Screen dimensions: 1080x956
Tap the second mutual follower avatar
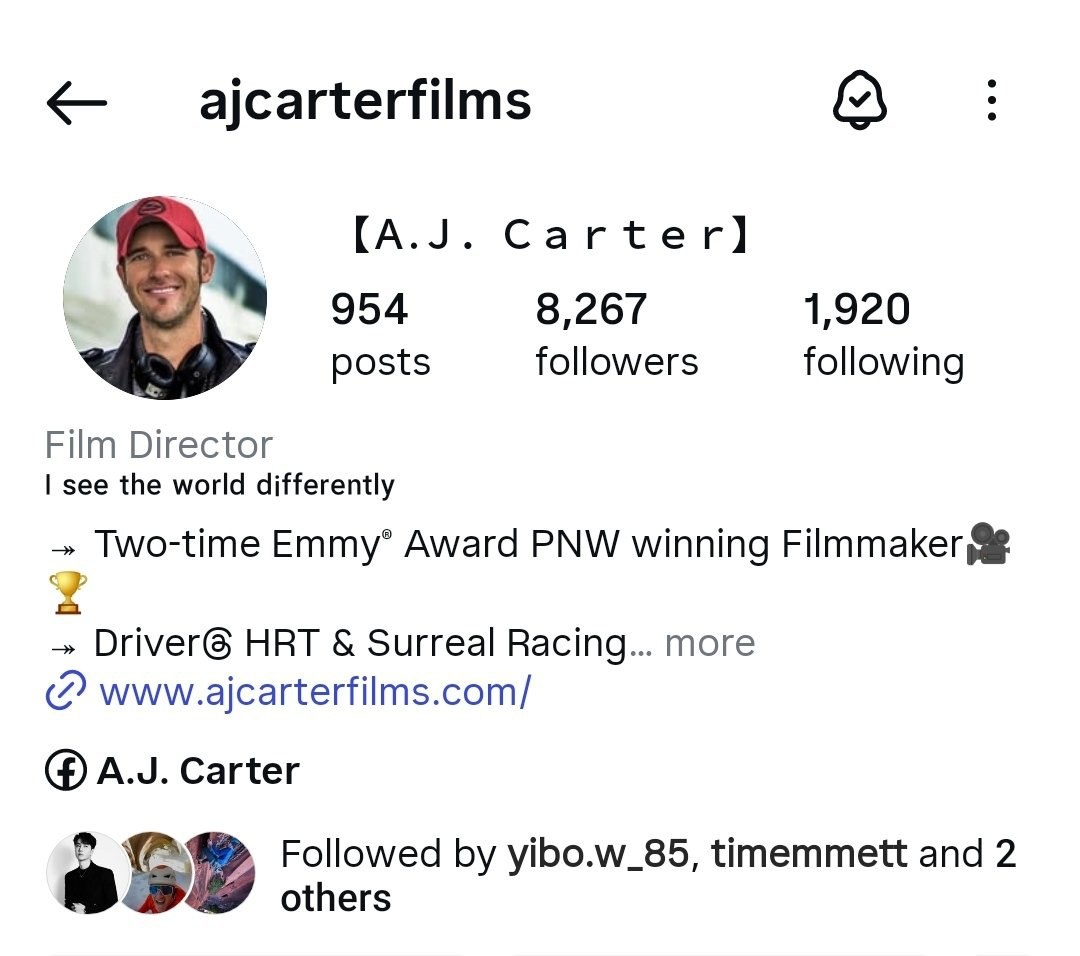153,873
